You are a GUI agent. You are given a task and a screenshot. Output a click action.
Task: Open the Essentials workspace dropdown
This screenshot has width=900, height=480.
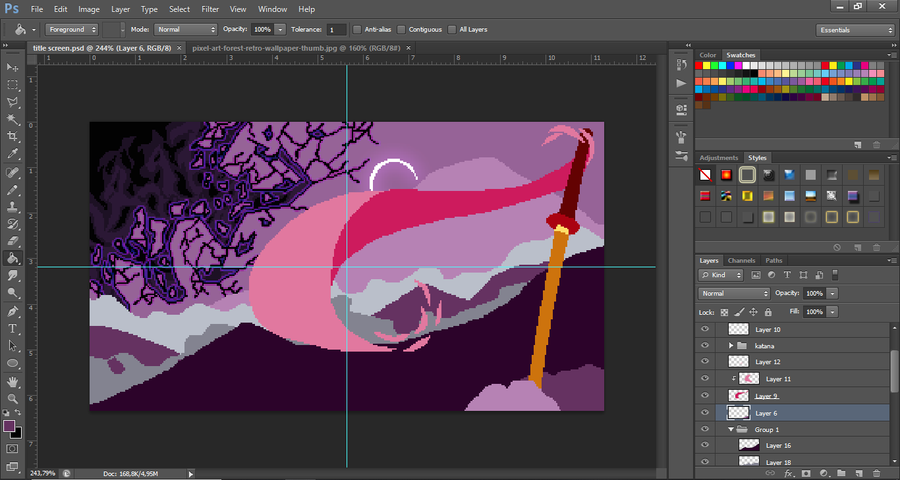click(855, 30)
